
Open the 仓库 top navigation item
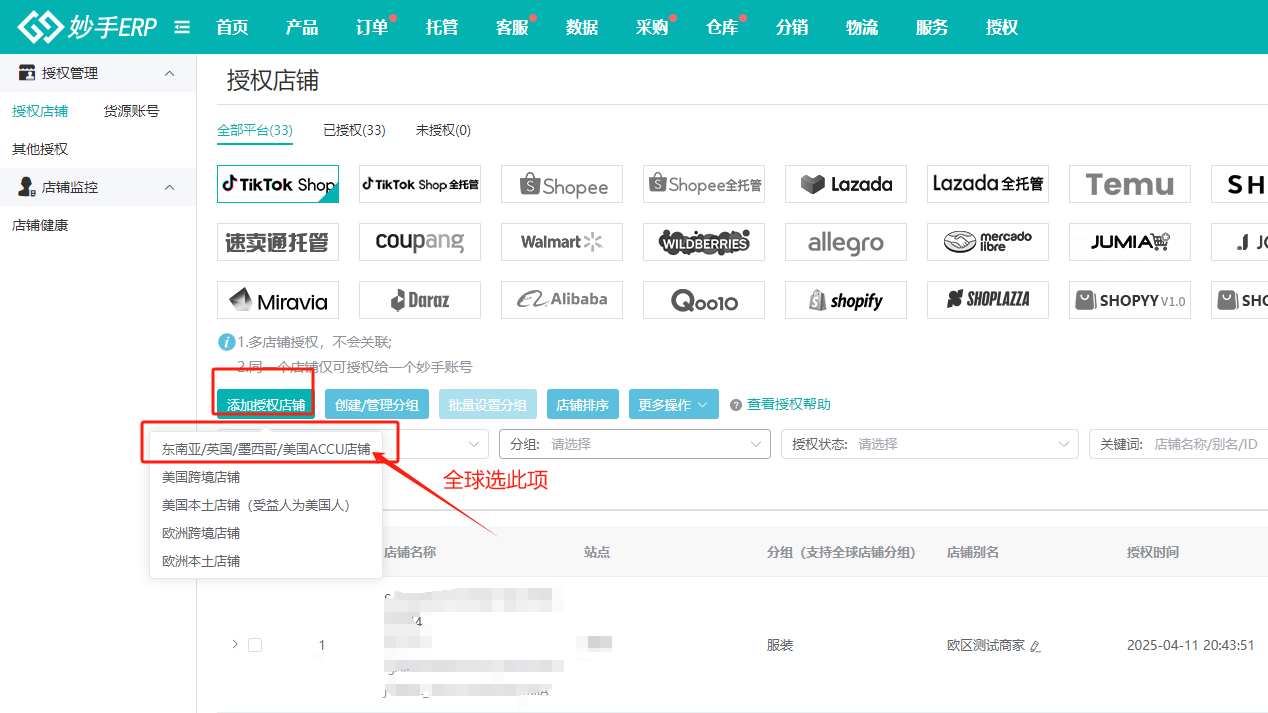click(x=722, y=27)
